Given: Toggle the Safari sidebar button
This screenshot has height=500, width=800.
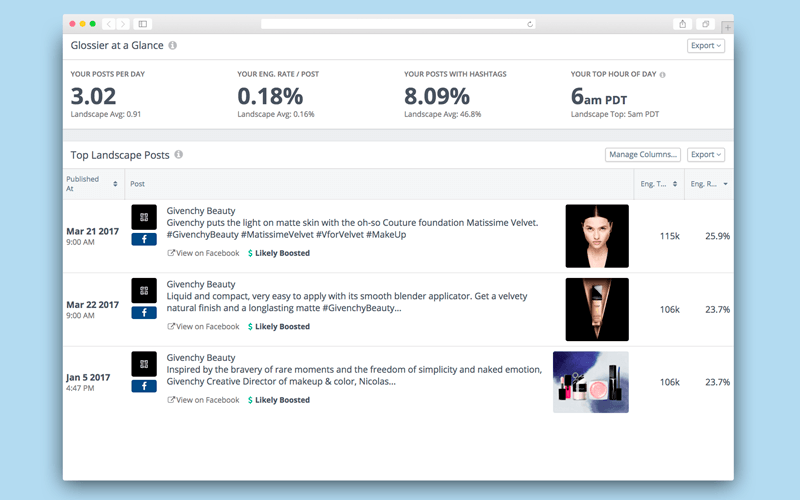Looking at the screenshot, I should pos(143,24).
